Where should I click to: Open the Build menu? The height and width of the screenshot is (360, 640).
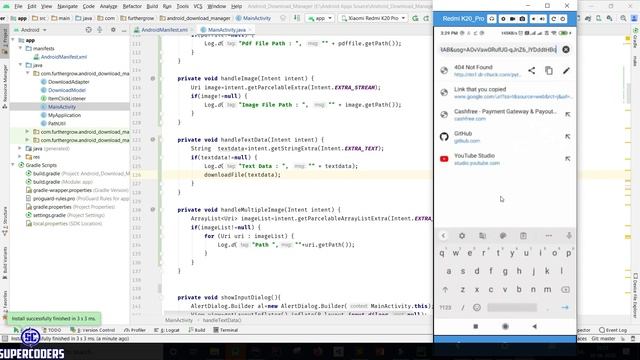[152, 6]
